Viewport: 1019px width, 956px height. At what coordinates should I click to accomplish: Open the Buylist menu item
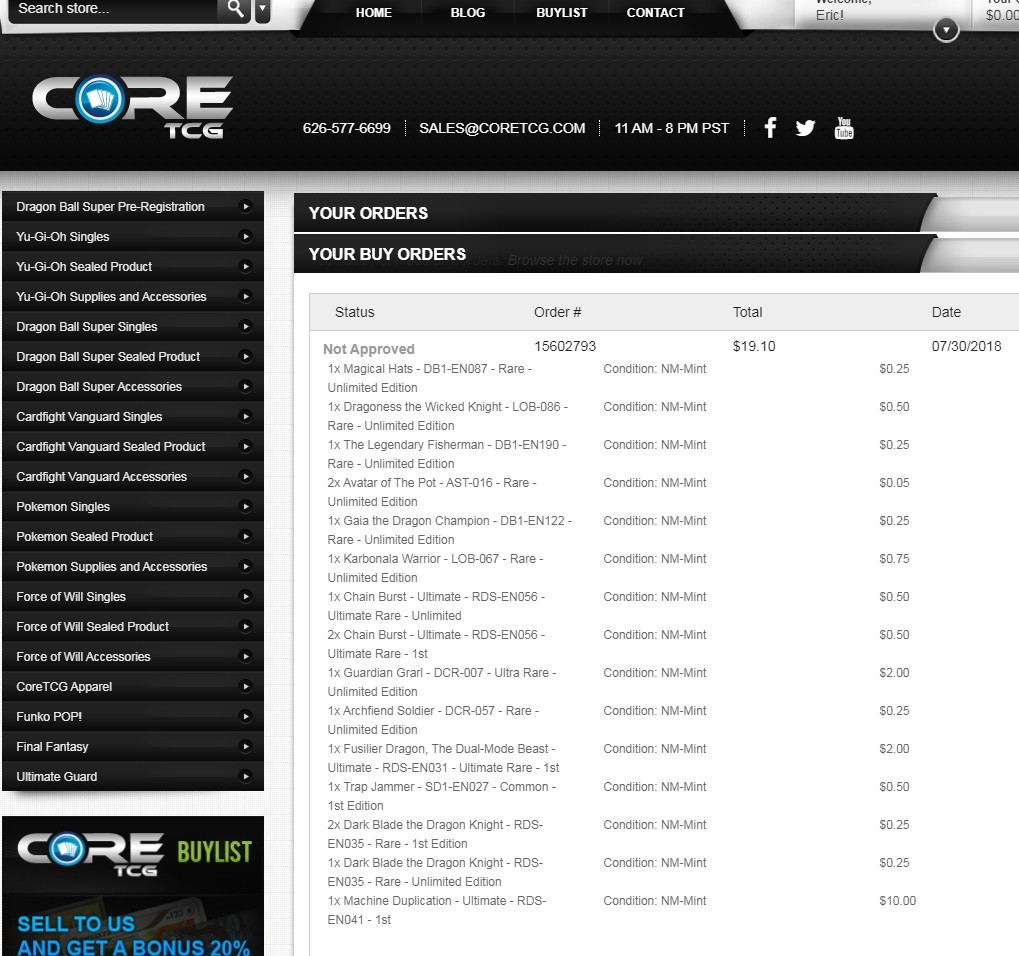[561, 12]
